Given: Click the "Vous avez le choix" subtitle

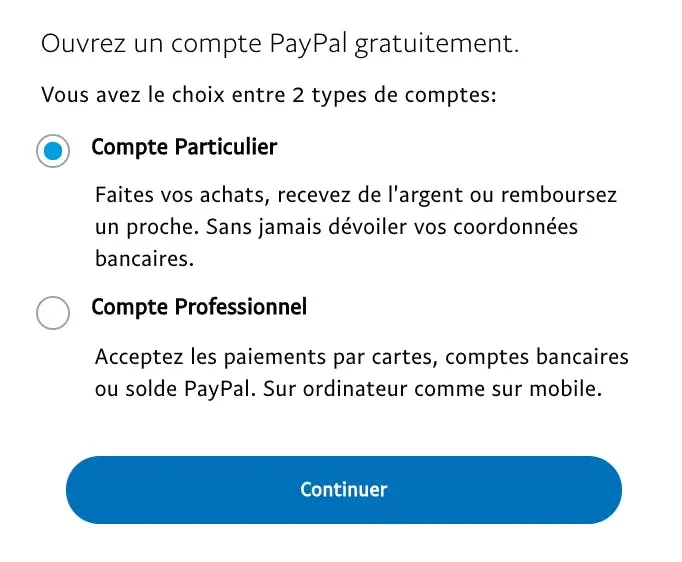Looking at the screenshot, I should pos(269,96).
